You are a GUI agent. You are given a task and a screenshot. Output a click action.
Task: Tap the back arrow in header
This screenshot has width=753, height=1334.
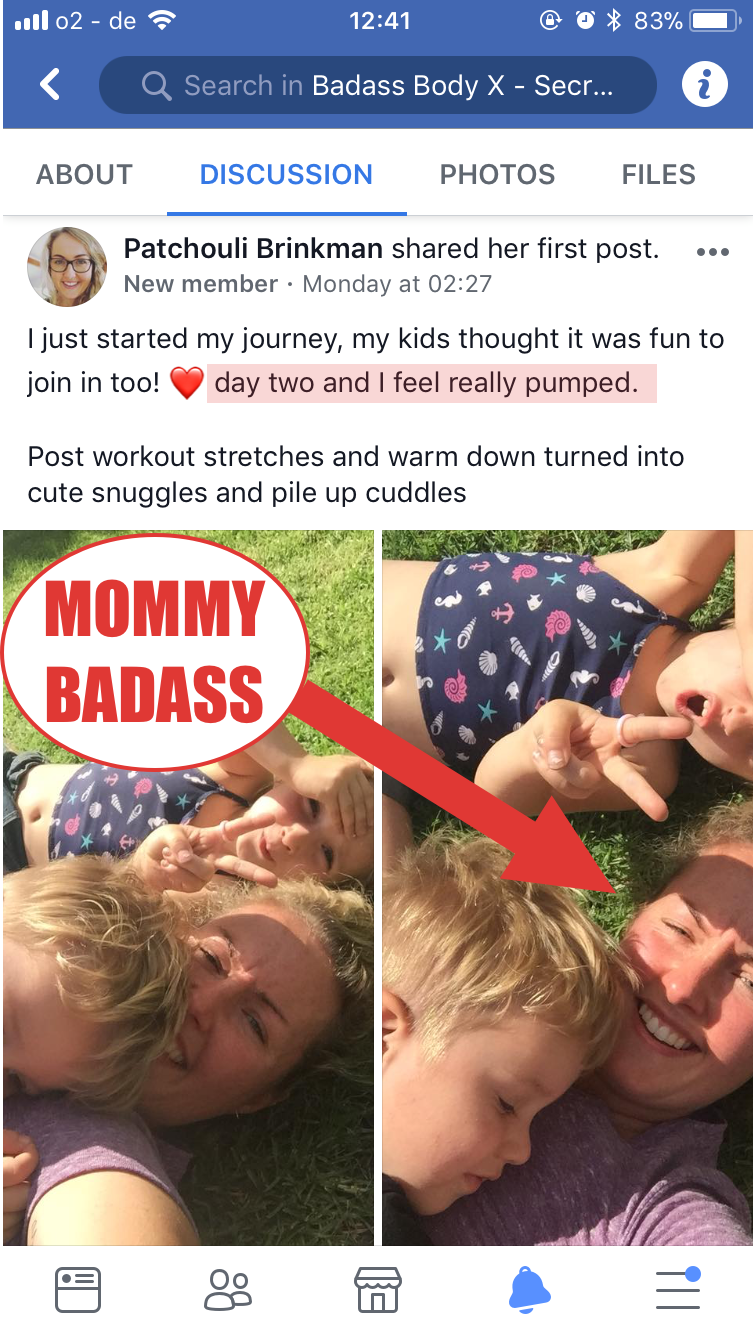point(50,85)
